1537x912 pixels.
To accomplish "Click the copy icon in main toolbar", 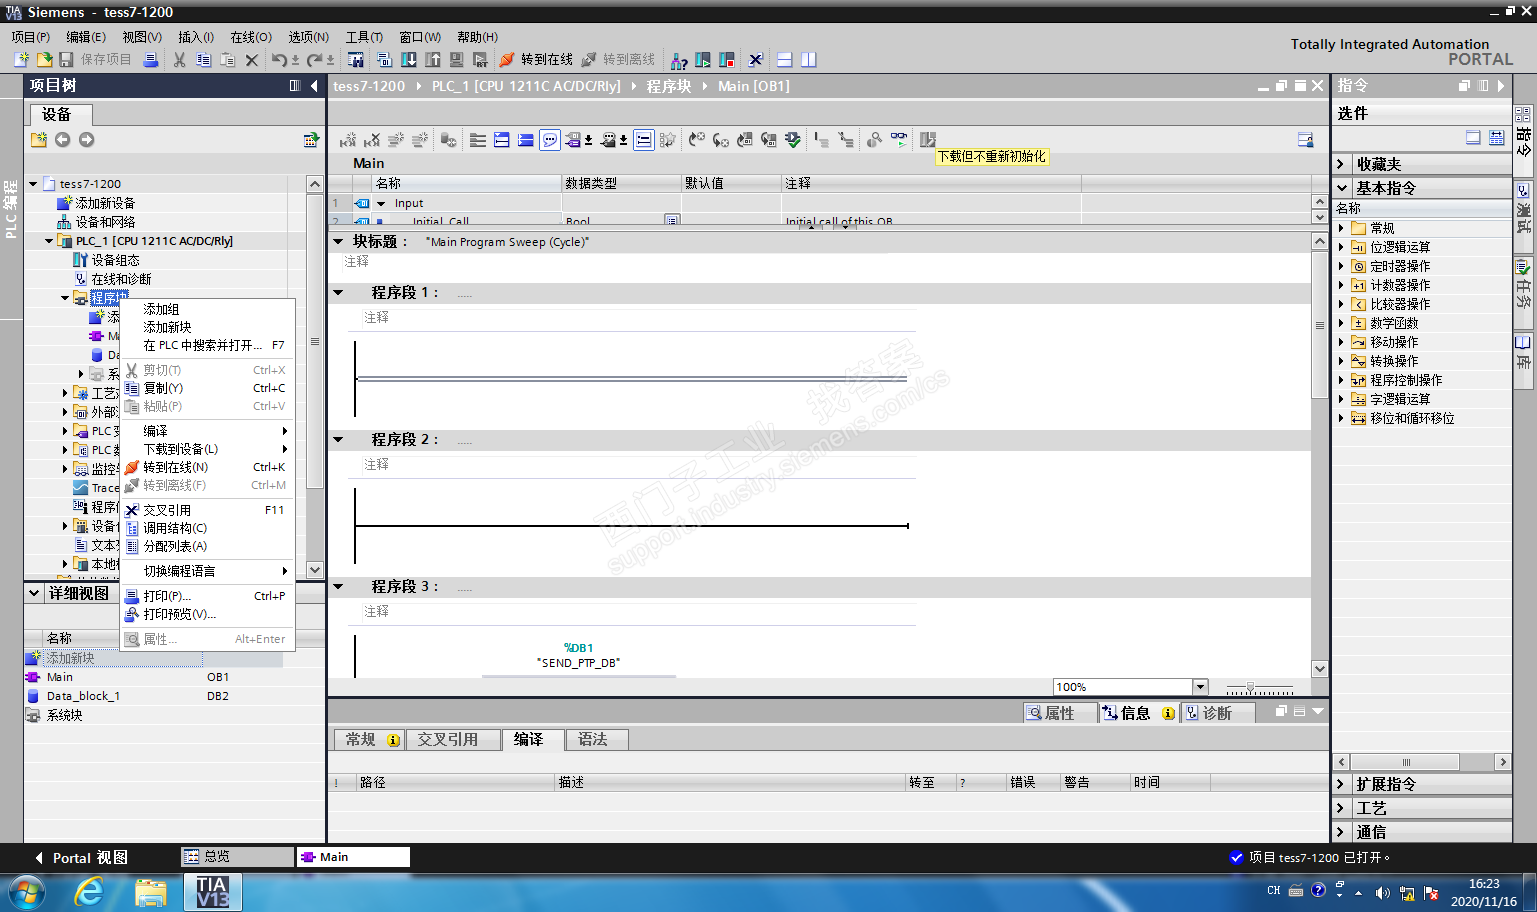I will coord(203,60).
